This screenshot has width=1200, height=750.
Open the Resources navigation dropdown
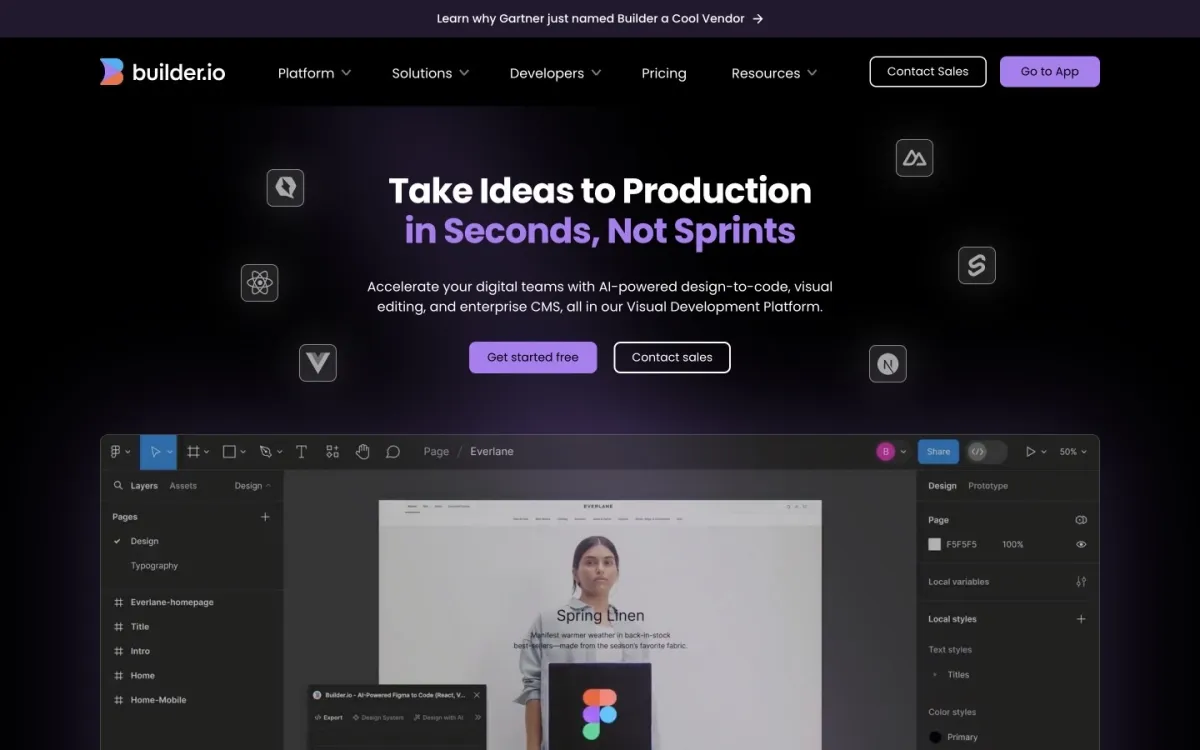coord(773,72)
